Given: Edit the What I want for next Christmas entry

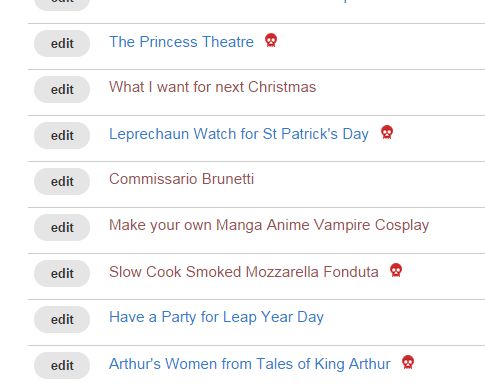Looking at the screenshot, I should pos(62,89).
